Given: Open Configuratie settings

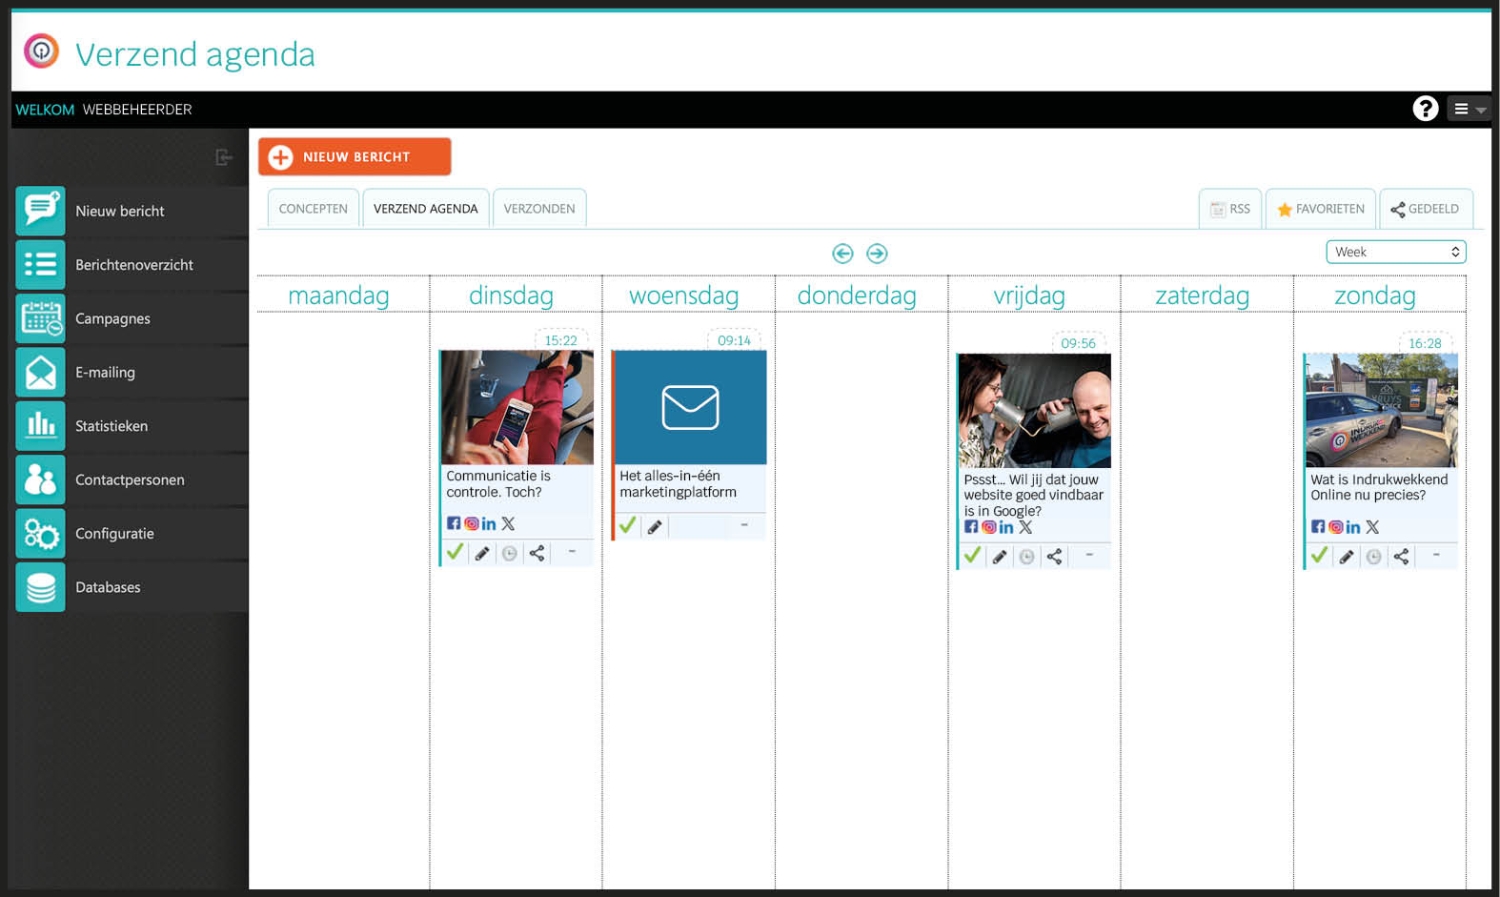Looking at the screenshot, I should tap(131, 534).
